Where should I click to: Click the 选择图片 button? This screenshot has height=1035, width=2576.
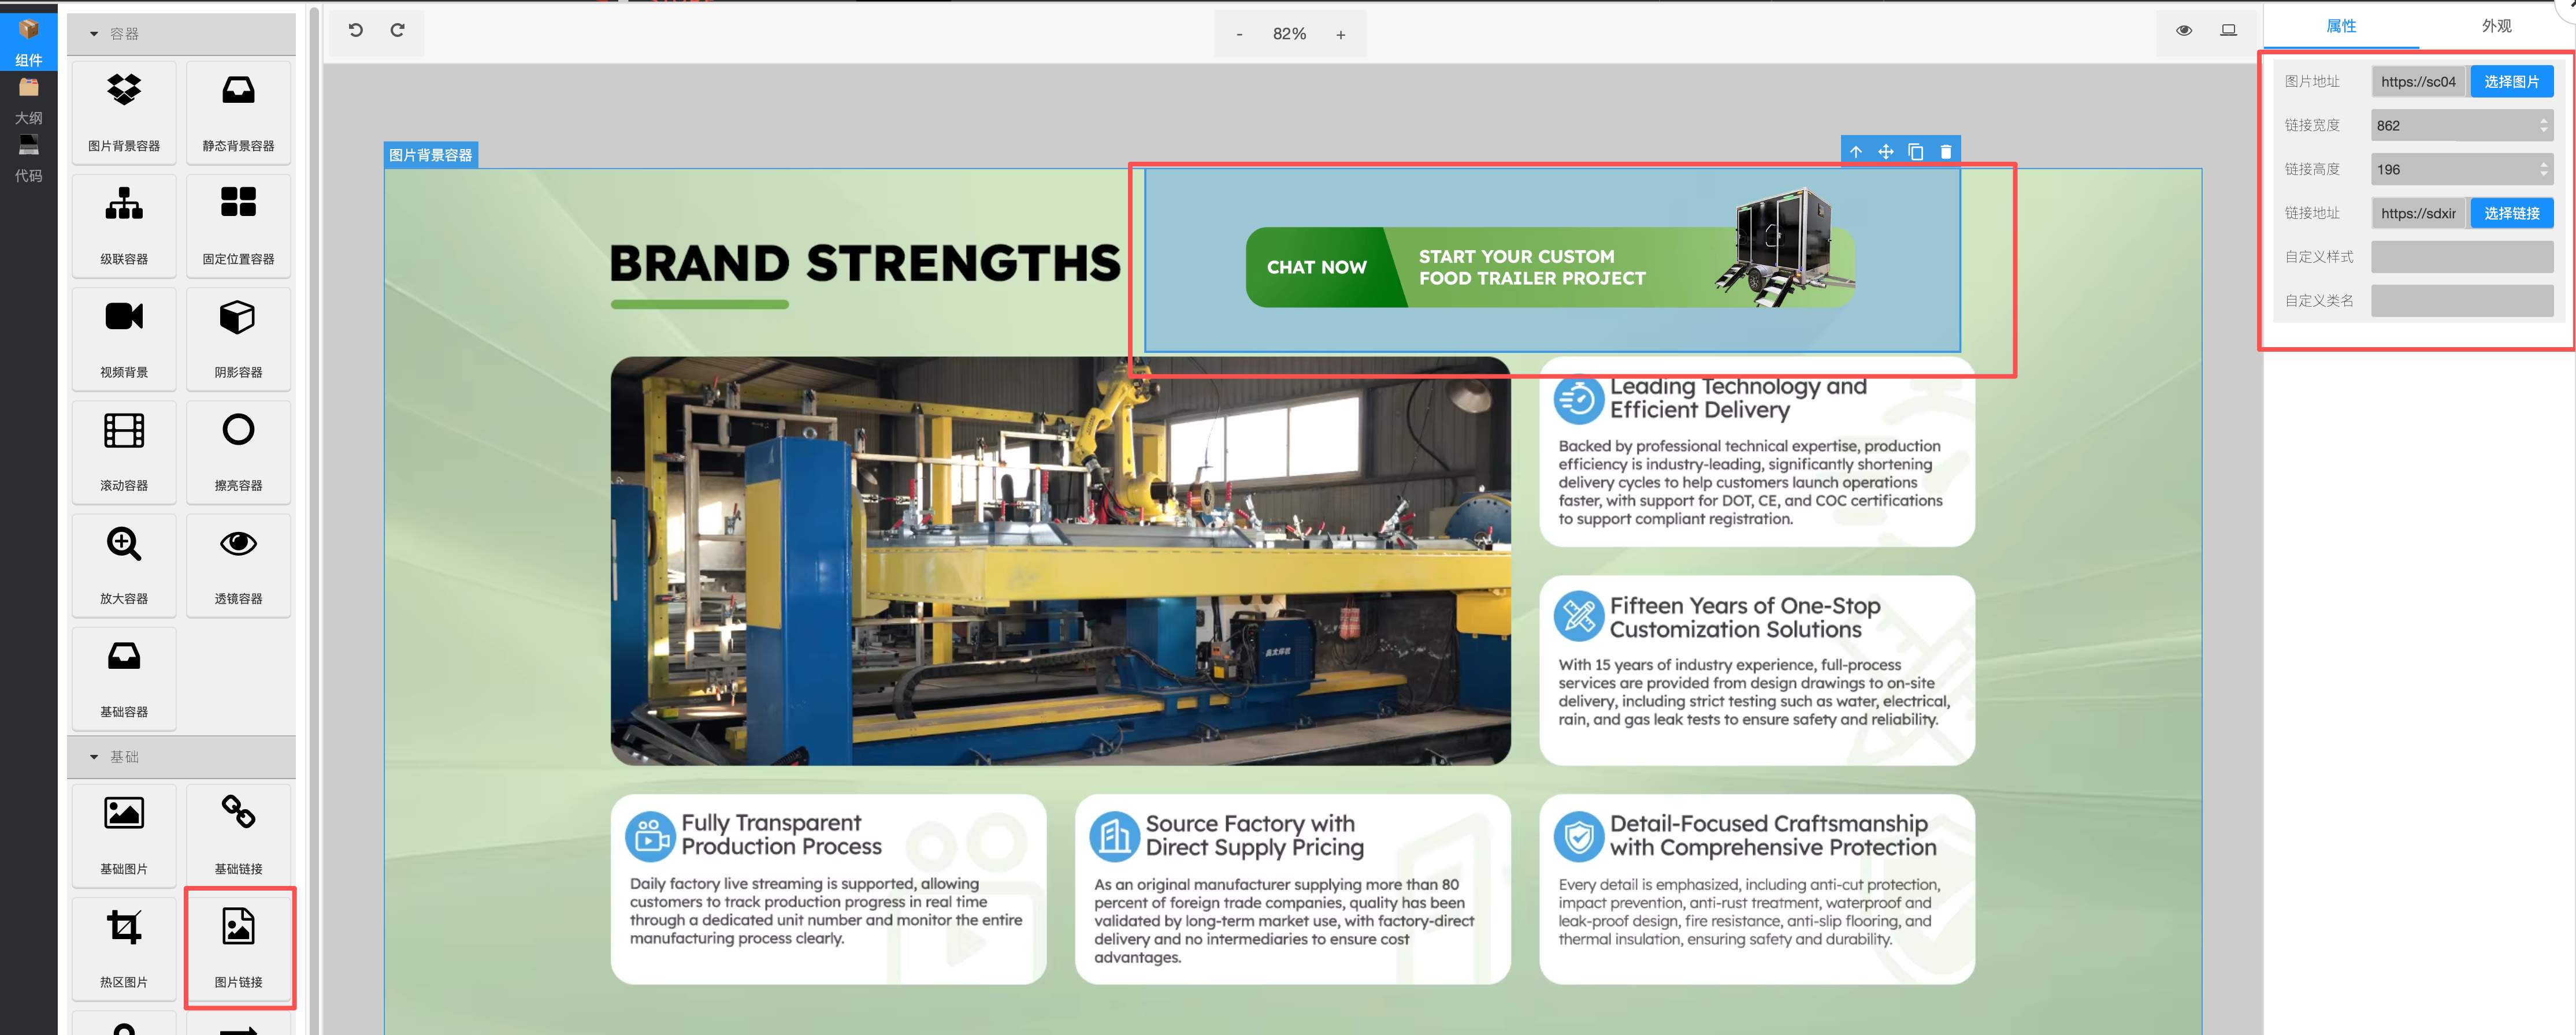[x=2512, y=82]
